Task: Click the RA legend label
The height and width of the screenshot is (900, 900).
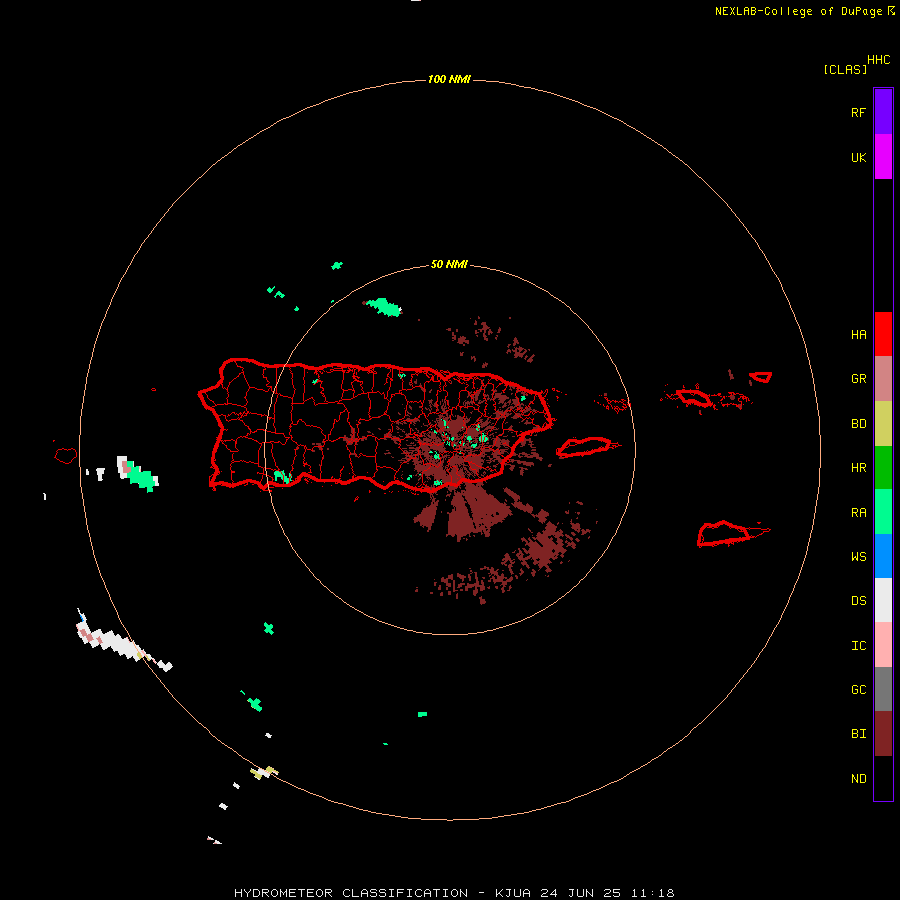Action: coord(858,513)
